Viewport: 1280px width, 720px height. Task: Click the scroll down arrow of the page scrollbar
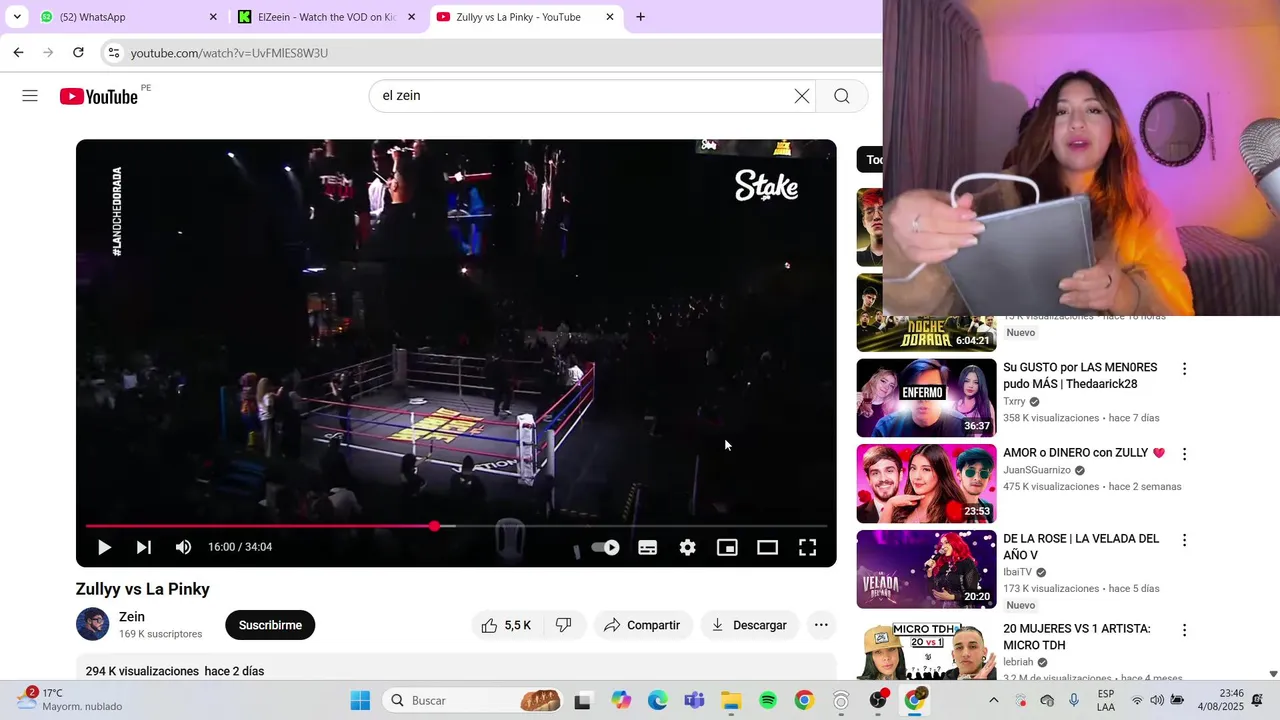tap(1272, 675)
